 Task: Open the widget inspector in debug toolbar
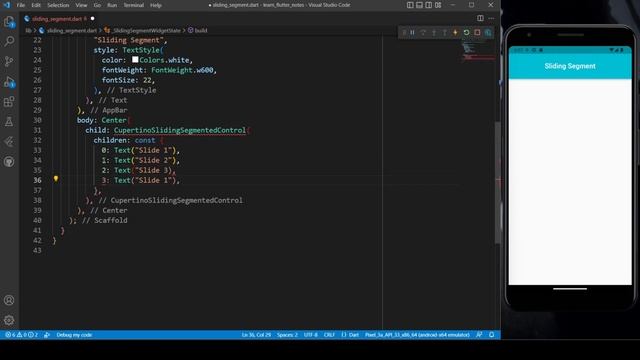pos(488,33)
